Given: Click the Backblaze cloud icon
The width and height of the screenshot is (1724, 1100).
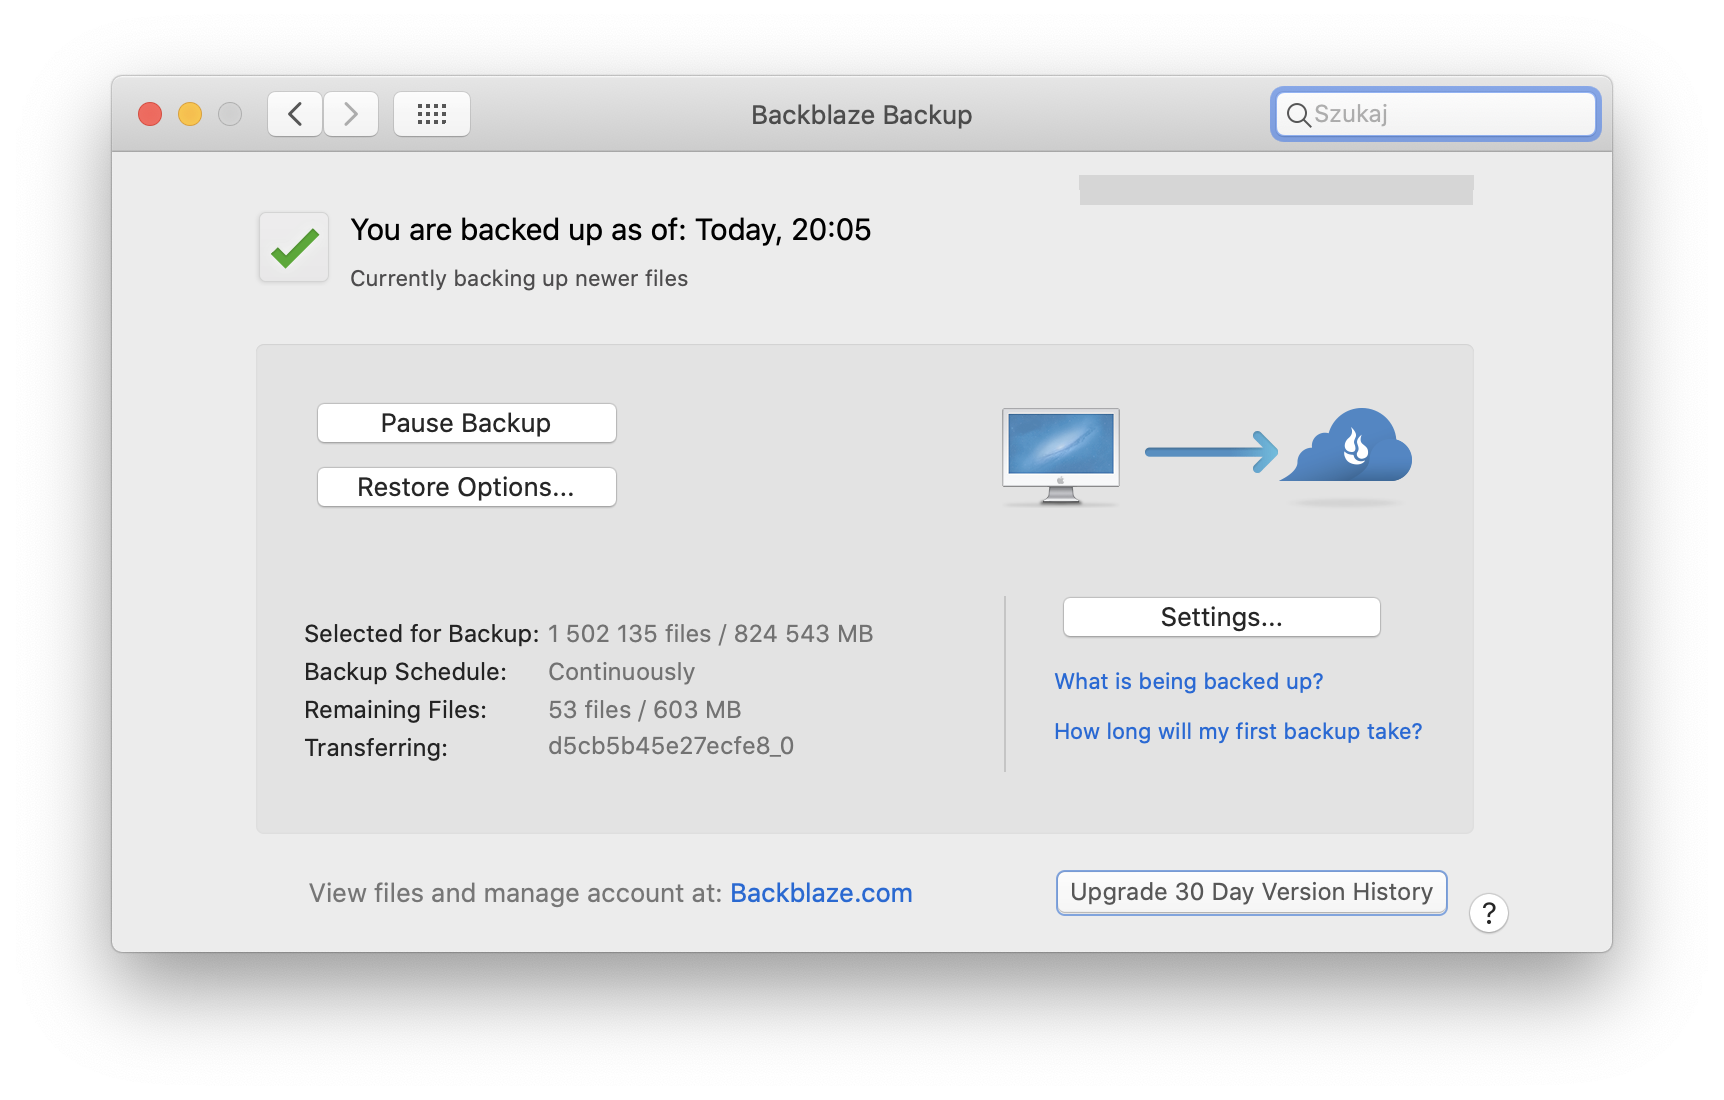Looking at the screenshot, I should (x=1345, y=452).
